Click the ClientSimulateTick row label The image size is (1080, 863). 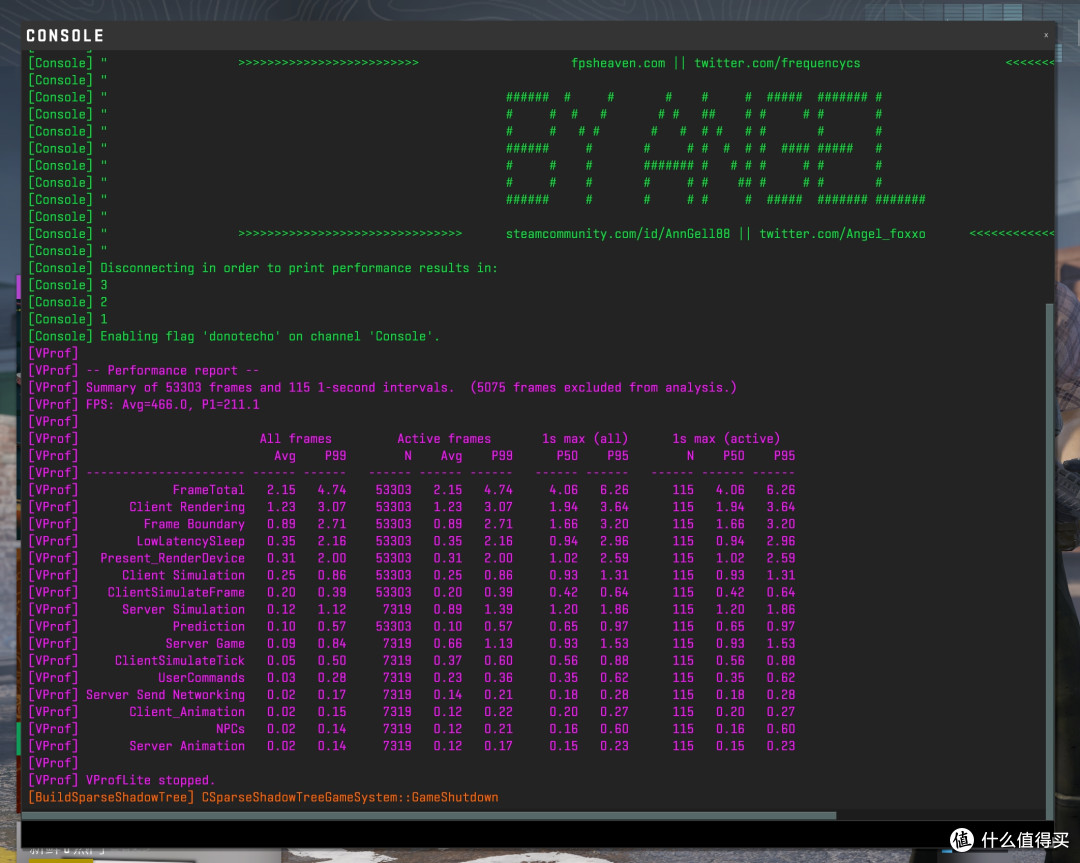[180, 661]
